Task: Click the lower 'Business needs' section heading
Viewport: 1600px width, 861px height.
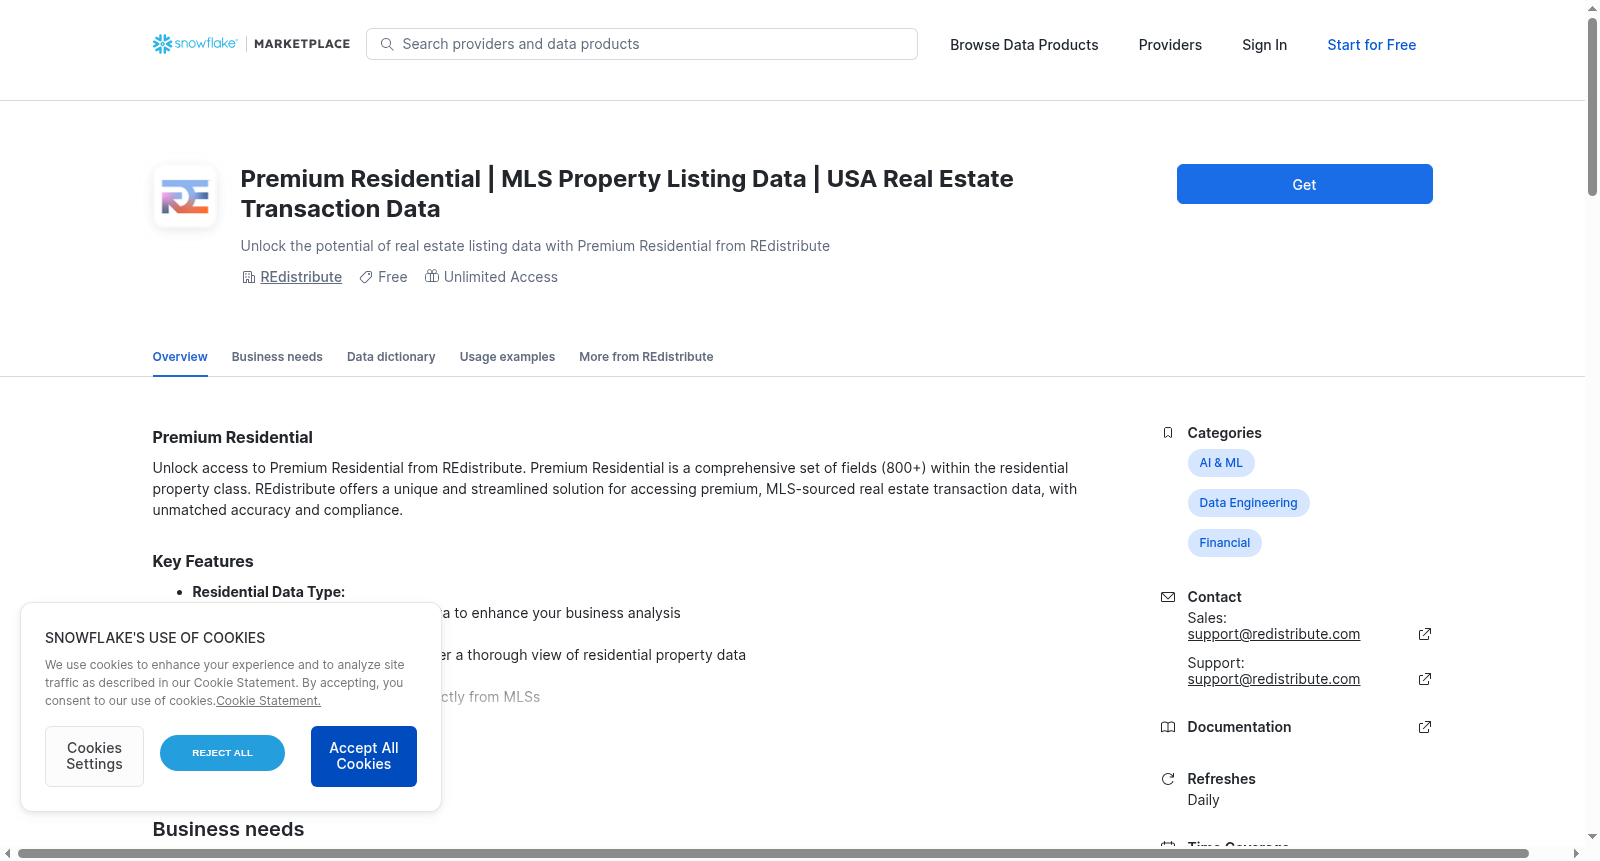Action: coord(228,829)
